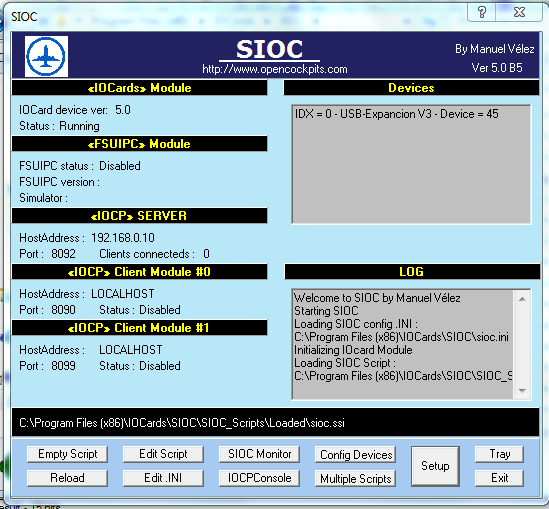The height and width of the screenshot is (509, 549).
Task: Close the SIOC window
Action: tap(519, 13)
